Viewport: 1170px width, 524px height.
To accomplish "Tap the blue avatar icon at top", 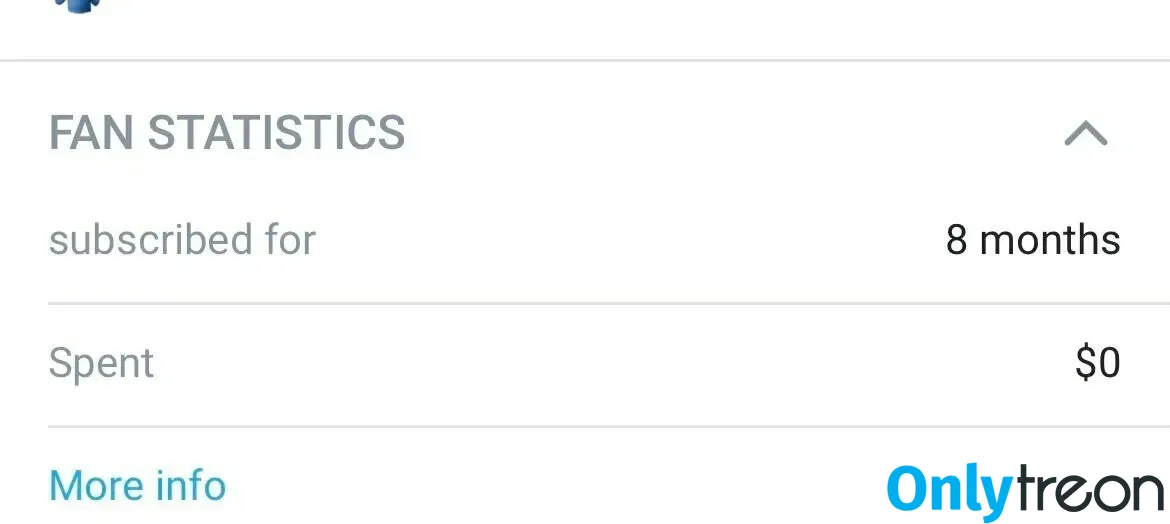I will point(78,5).
